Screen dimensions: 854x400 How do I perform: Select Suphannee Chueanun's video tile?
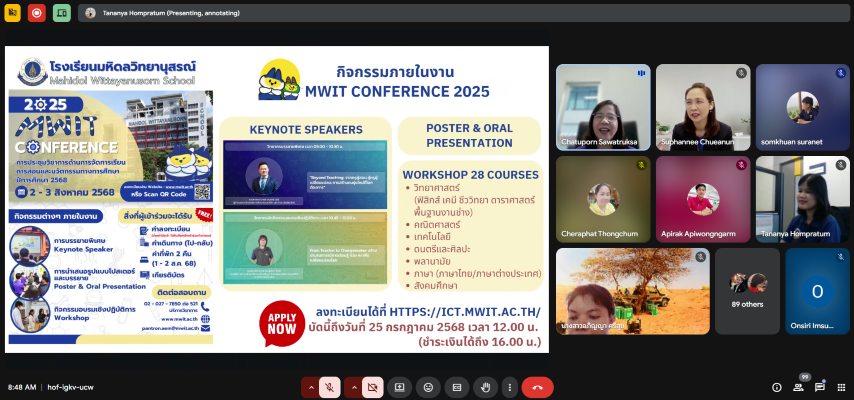703,107
